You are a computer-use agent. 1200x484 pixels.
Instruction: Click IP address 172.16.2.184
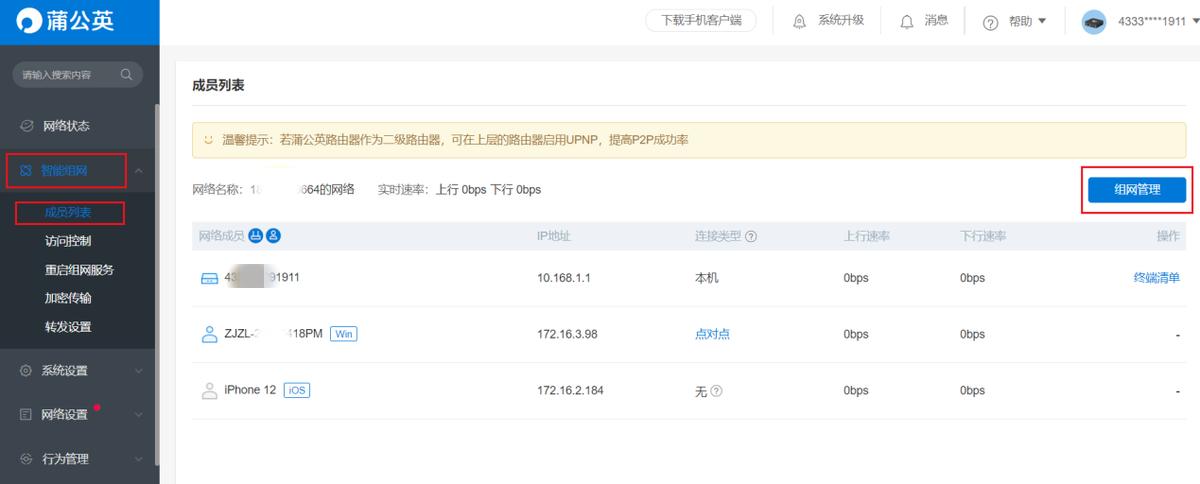570,391
